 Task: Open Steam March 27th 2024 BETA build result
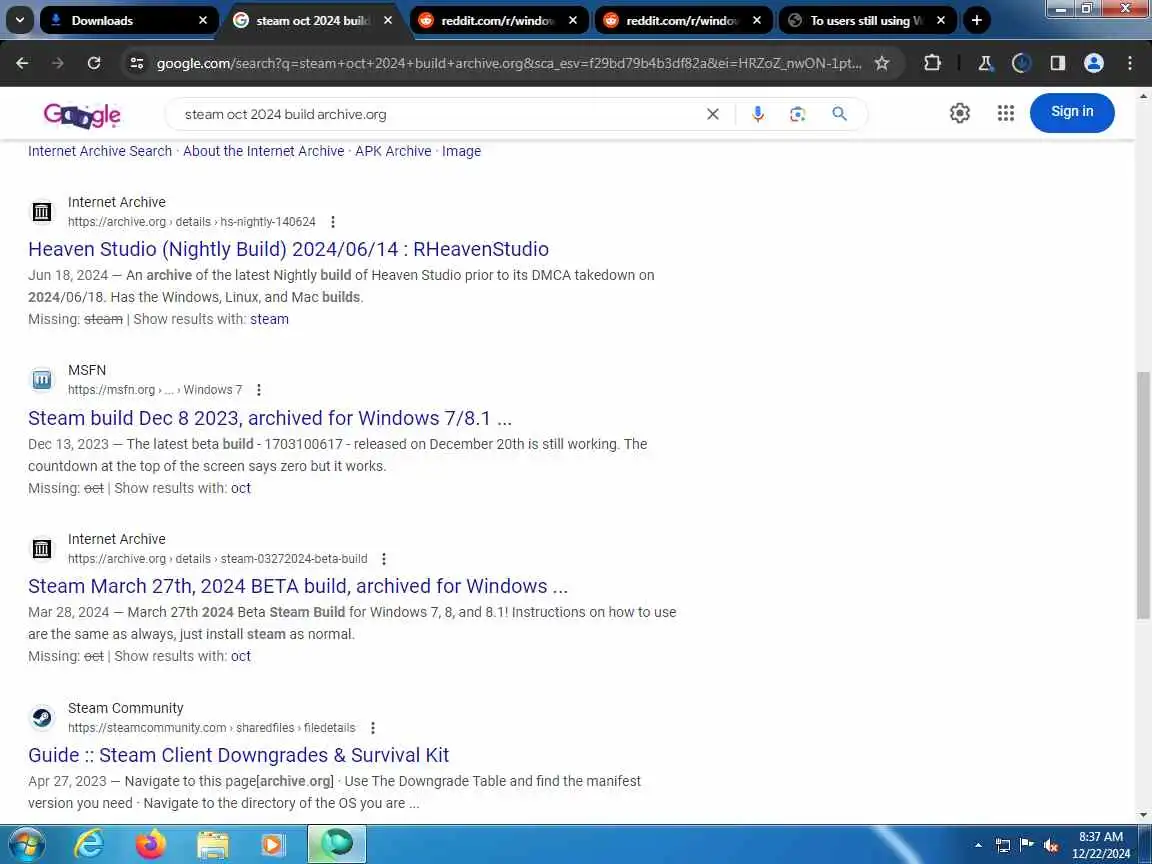pyautogui.click(x=298, y=586)
